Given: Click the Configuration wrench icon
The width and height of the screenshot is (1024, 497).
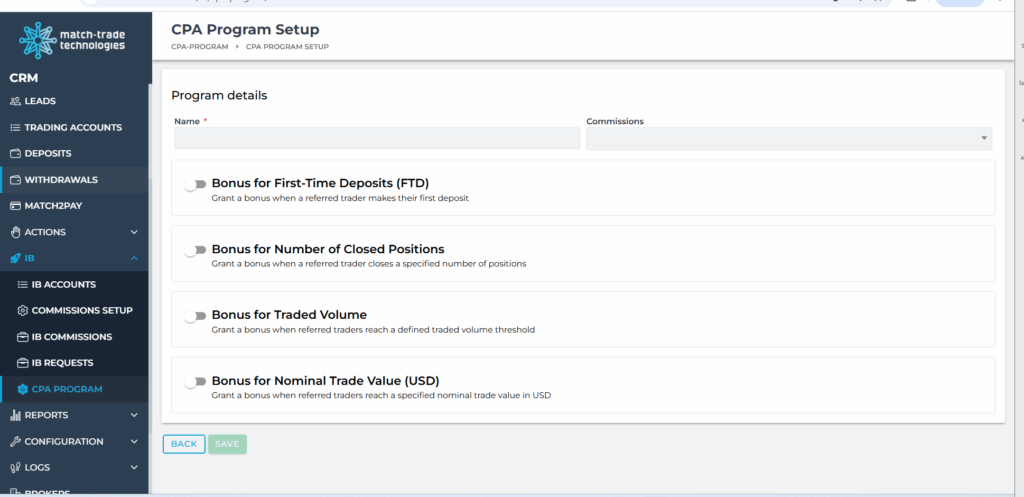Looking at the screenshot, I should coord(15,441).
